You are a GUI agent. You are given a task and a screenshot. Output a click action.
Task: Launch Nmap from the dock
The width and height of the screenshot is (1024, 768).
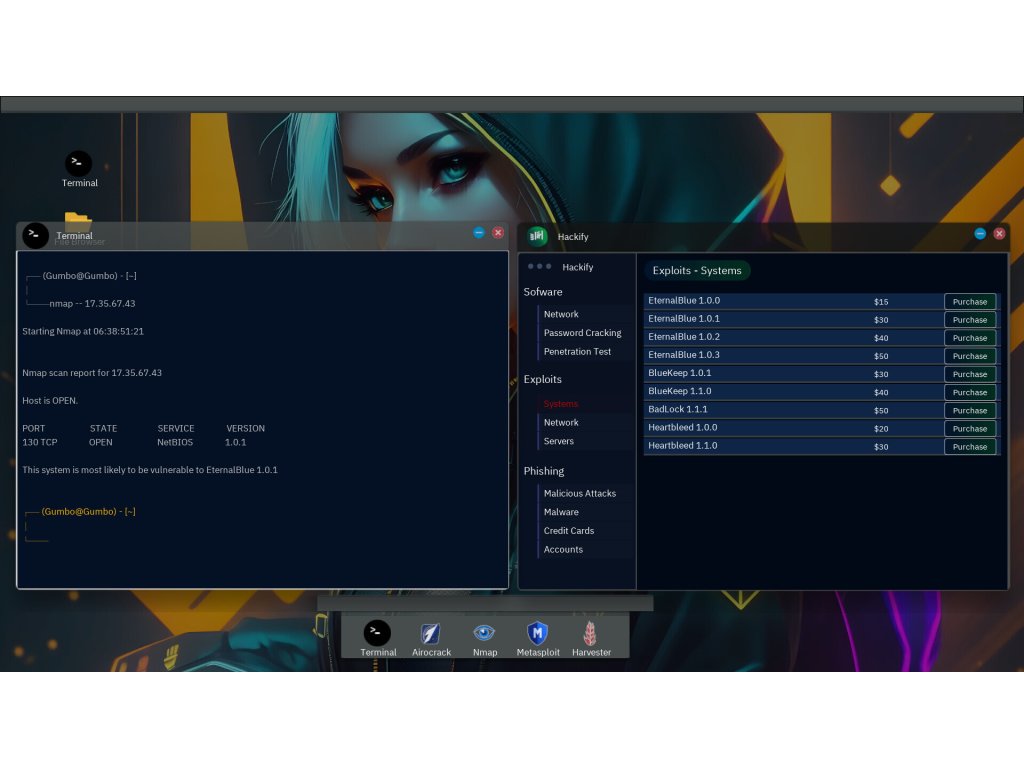[x=484, y=633]
